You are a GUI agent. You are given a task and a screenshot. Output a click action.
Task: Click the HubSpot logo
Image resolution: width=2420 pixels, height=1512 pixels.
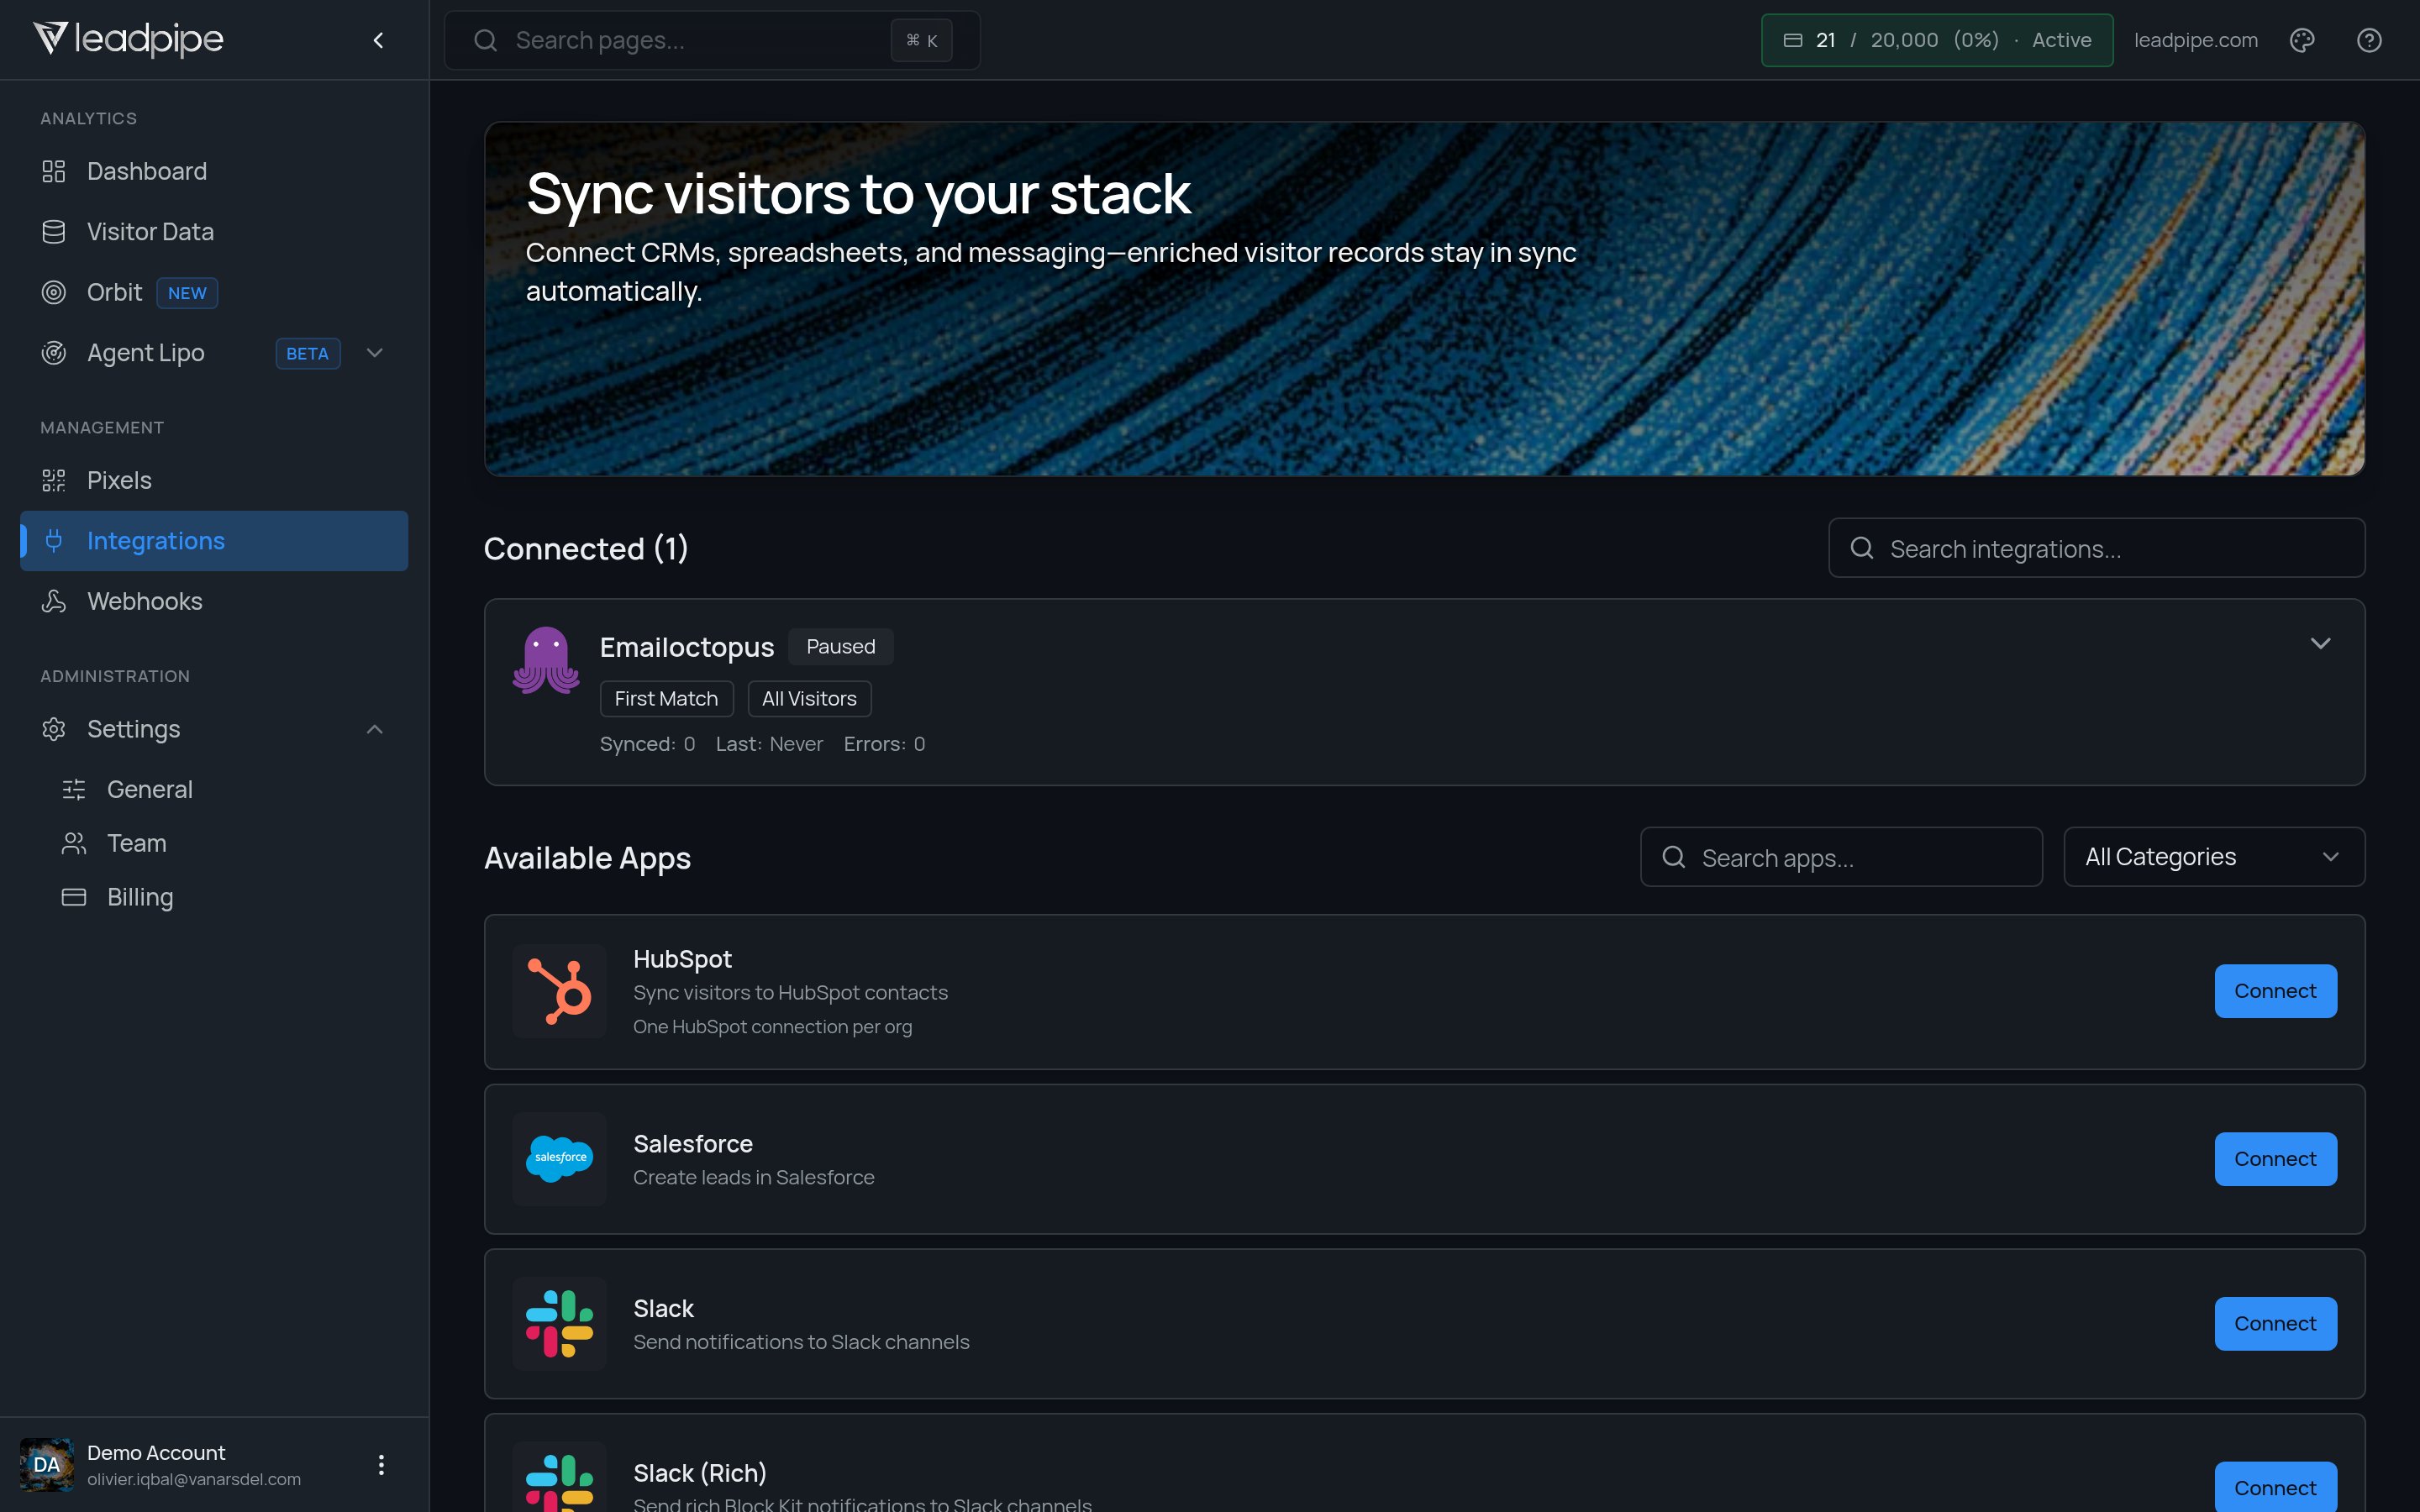point(559,991)
